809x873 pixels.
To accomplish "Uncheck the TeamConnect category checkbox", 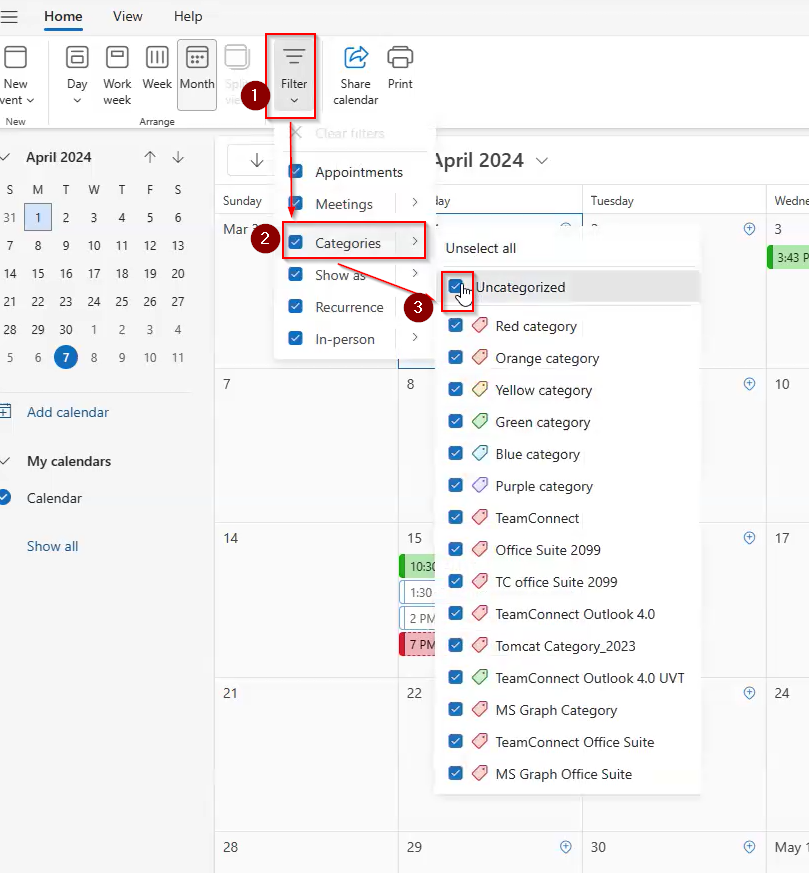I will click(455, 517).
